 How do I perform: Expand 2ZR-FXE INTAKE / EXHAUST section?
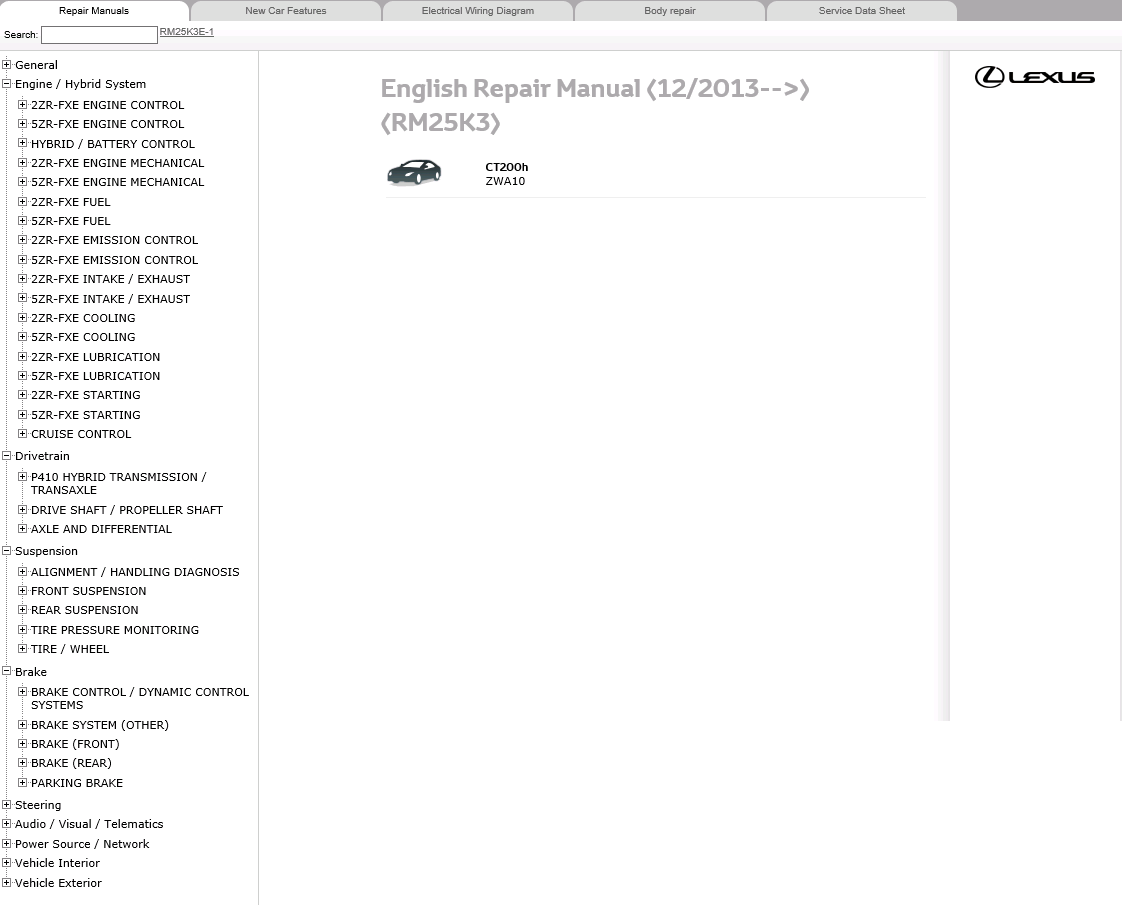coord(22,279)
